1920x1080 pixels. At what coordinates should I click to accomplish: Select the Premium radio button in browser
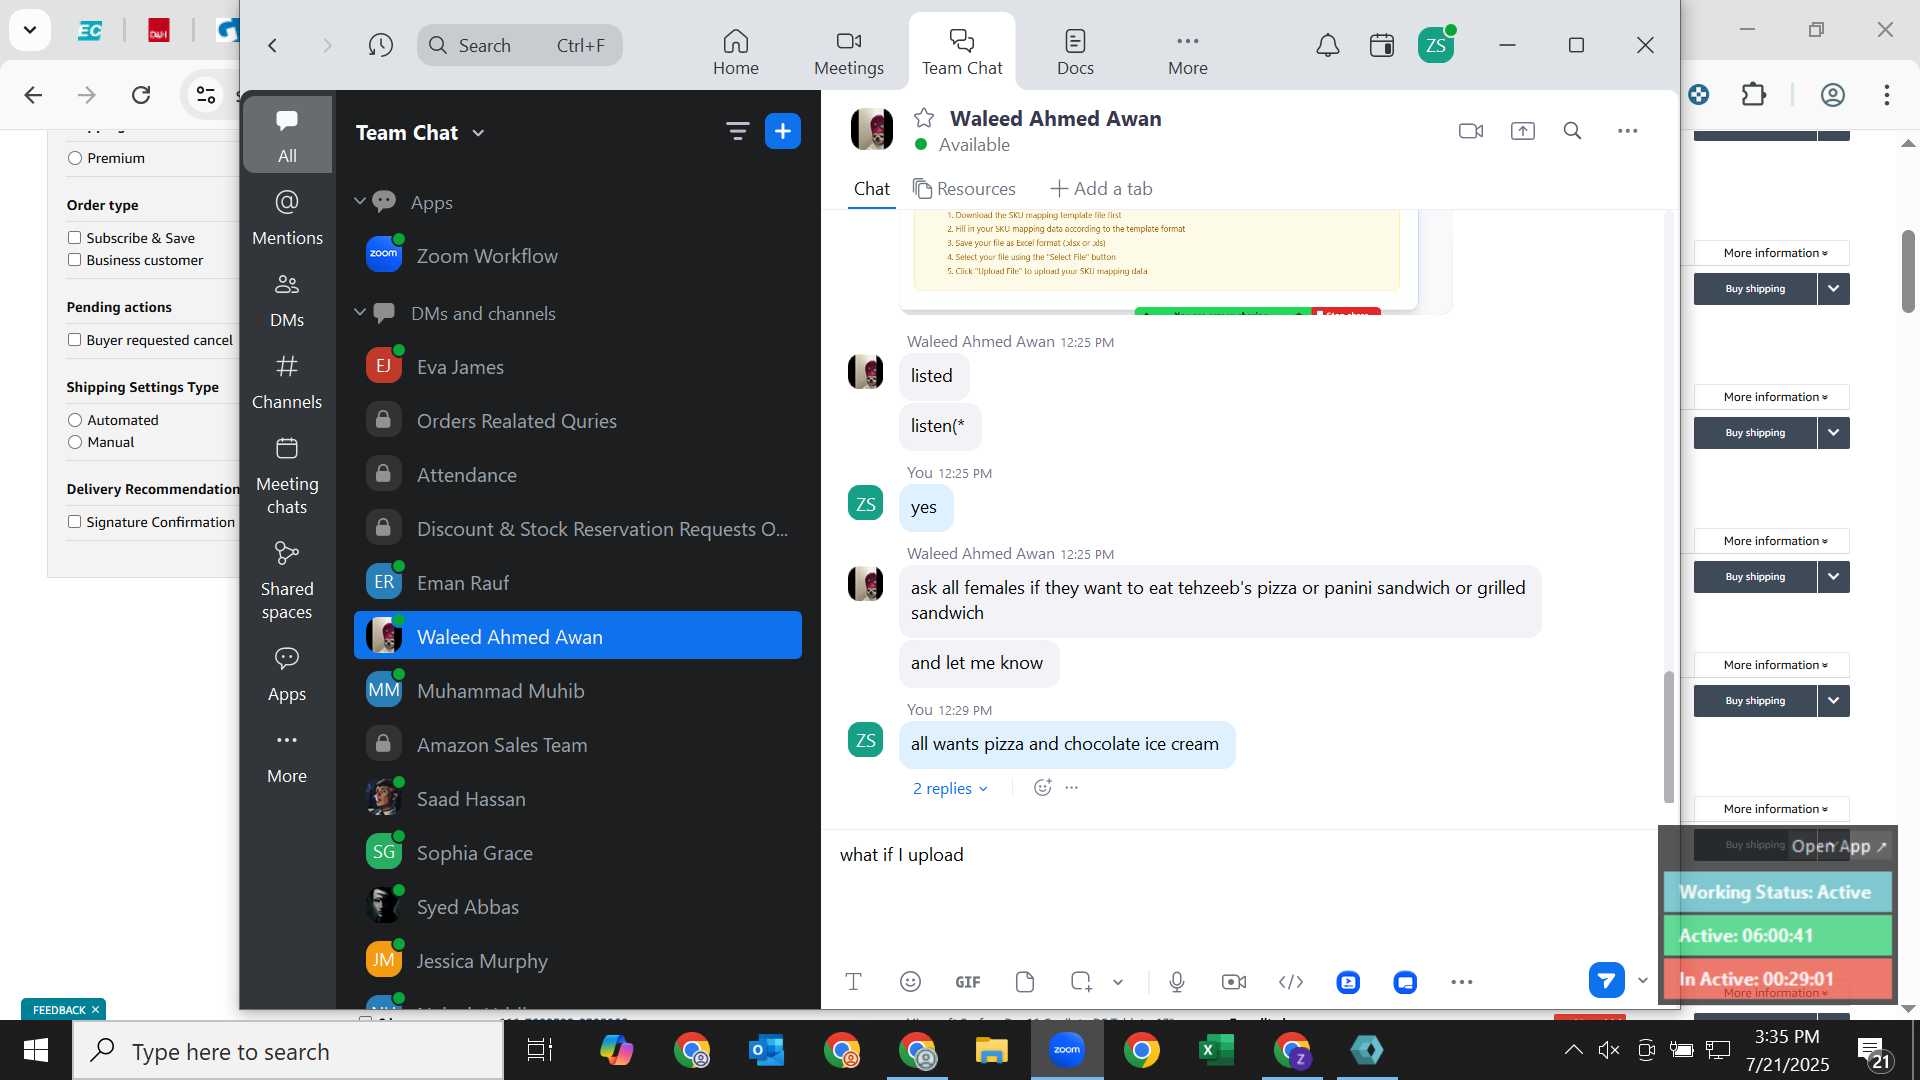click(x=75, y=158)
